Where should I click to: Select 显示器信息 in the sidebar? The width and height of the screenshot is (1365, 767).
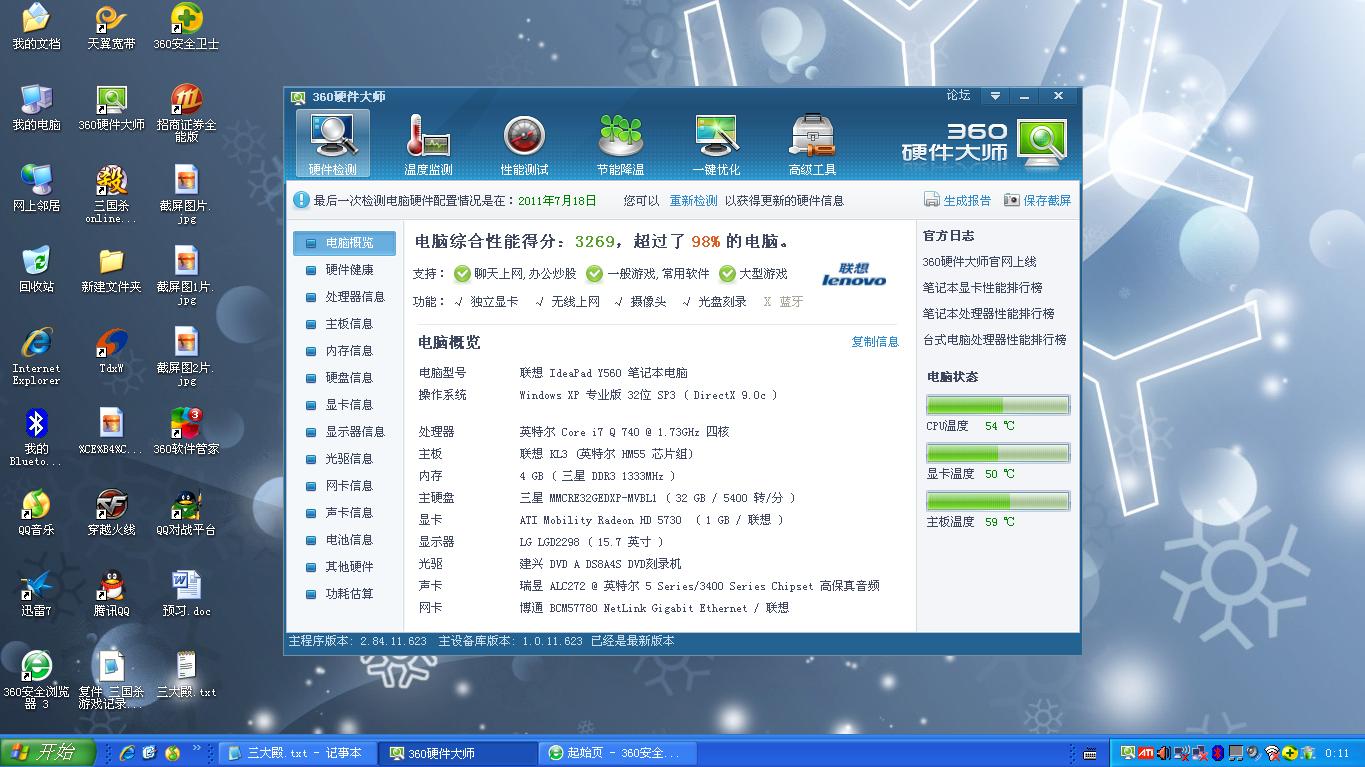click(344, 432)
